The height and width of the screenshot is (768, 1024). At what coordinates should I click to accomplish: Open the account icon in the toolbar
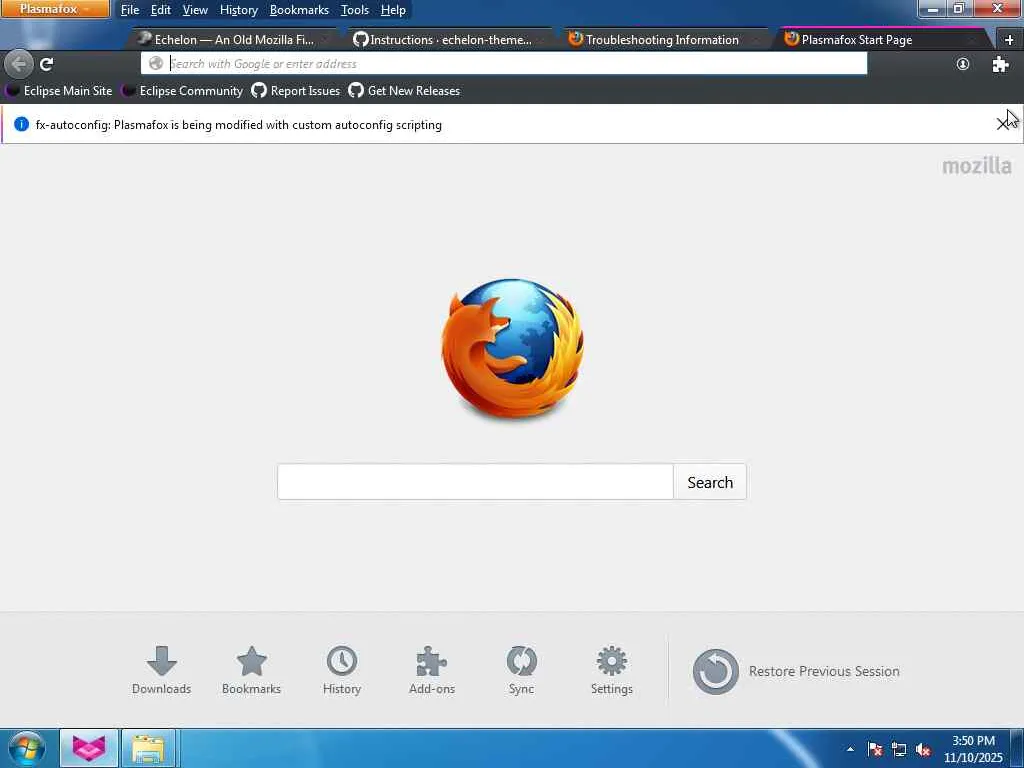coord(963,64)
